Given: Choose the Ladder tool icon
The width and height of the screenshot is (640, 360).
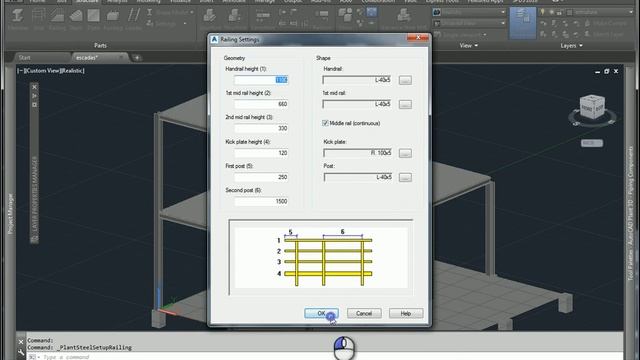Looking at the screenshot, I should (x=133, y=19).
